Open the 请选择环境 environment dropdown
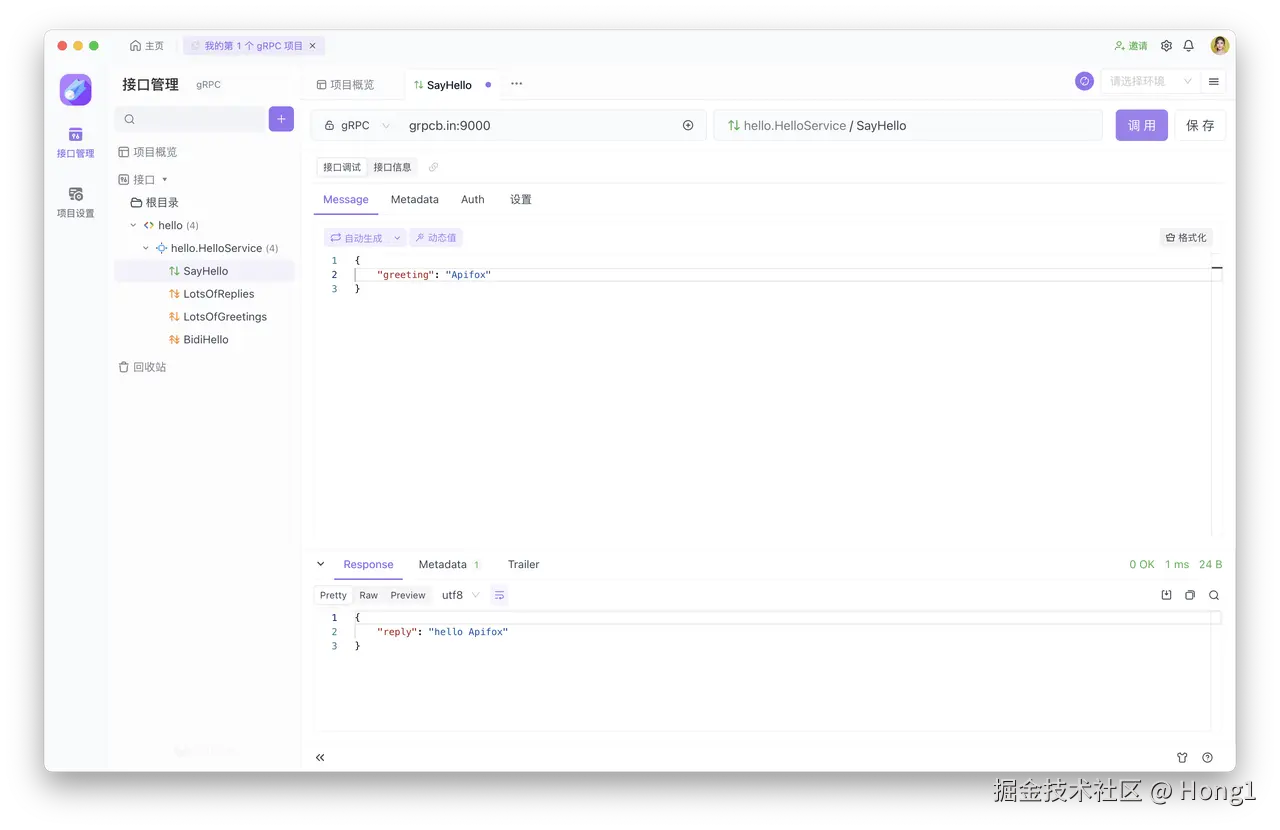This screenshot has height=830, width=1280. [1150, 81]
